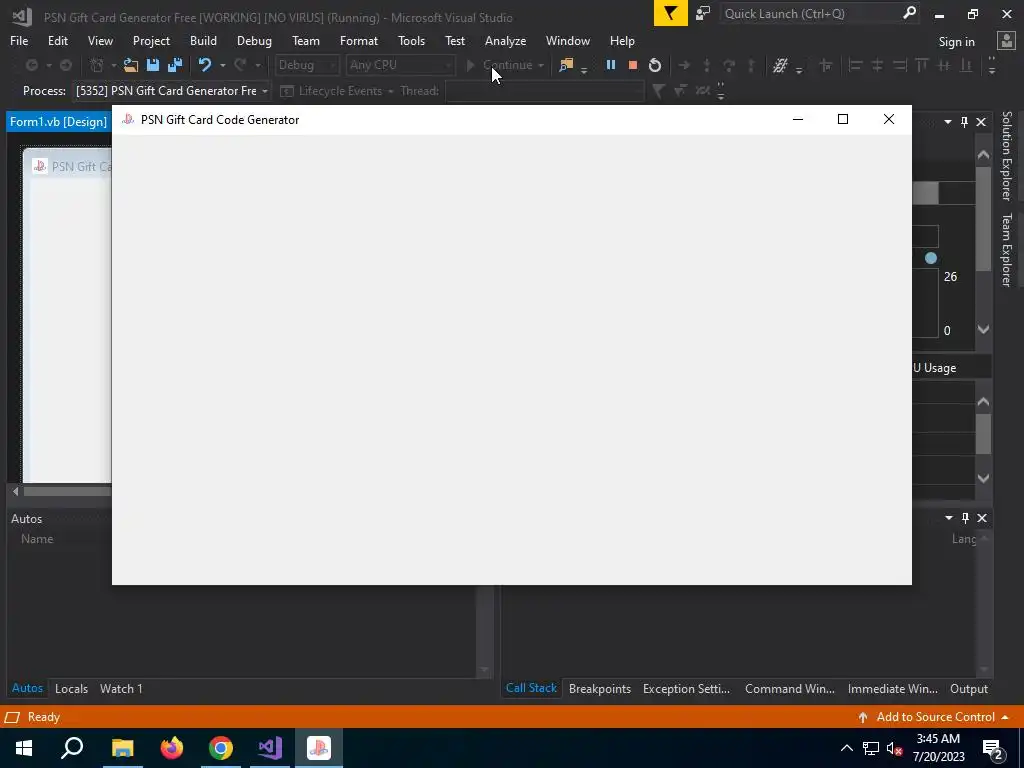Switch to the Locals tab
The height and width of the screenshot is (768, 1024).
coord(71,688)
